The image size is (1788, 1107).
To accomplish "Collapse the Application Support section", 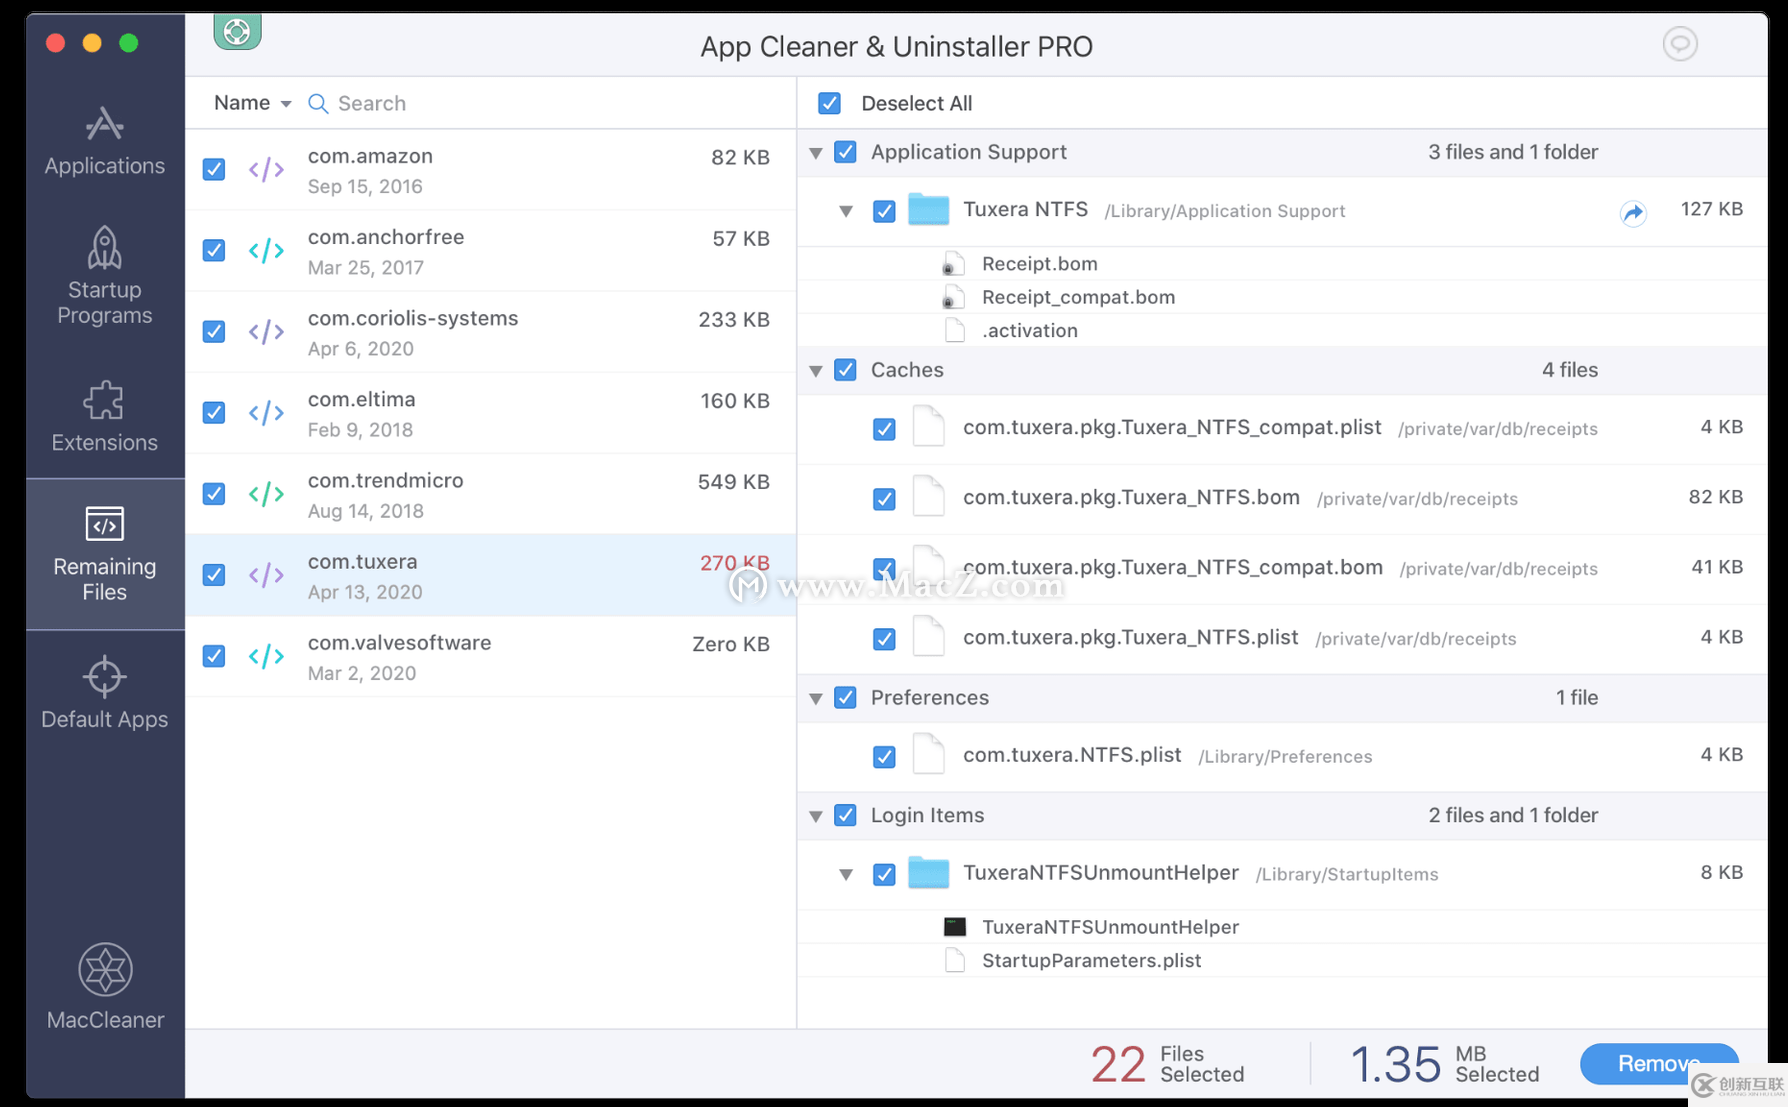I will [x=816, y=153].
